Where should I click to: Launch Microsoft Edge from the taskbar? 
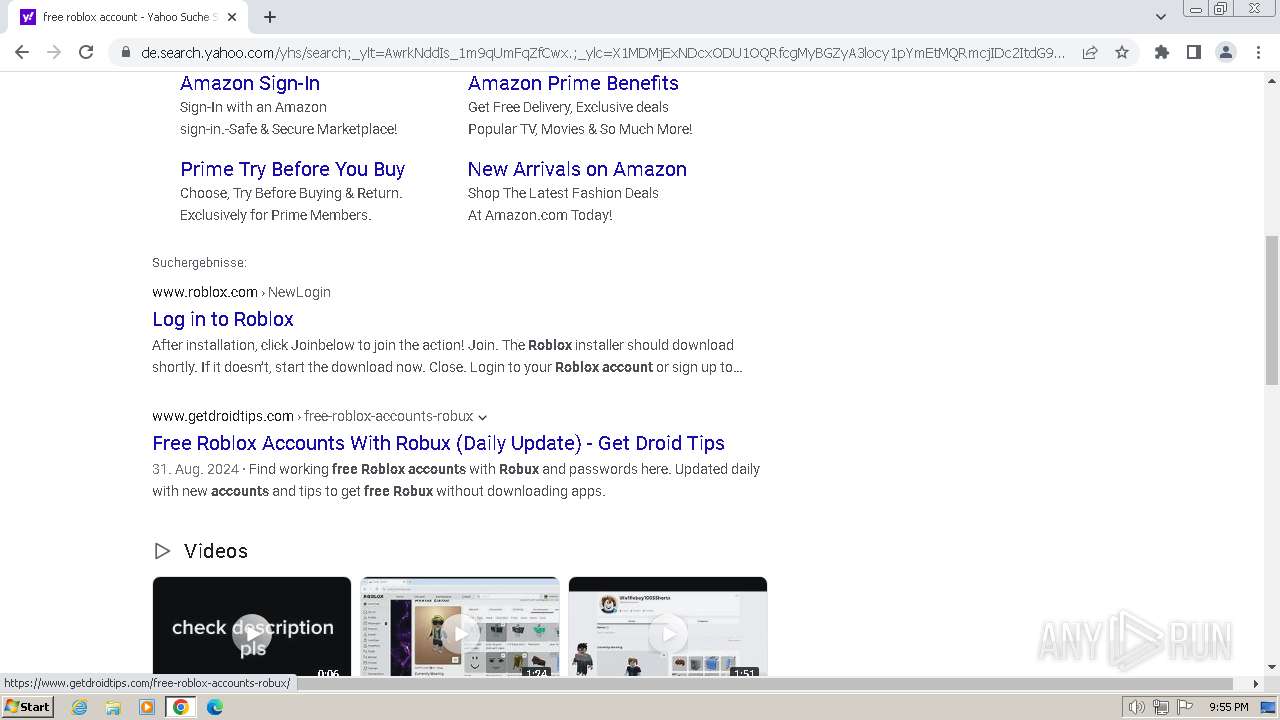pyautogui.click(x=215, y=707)
